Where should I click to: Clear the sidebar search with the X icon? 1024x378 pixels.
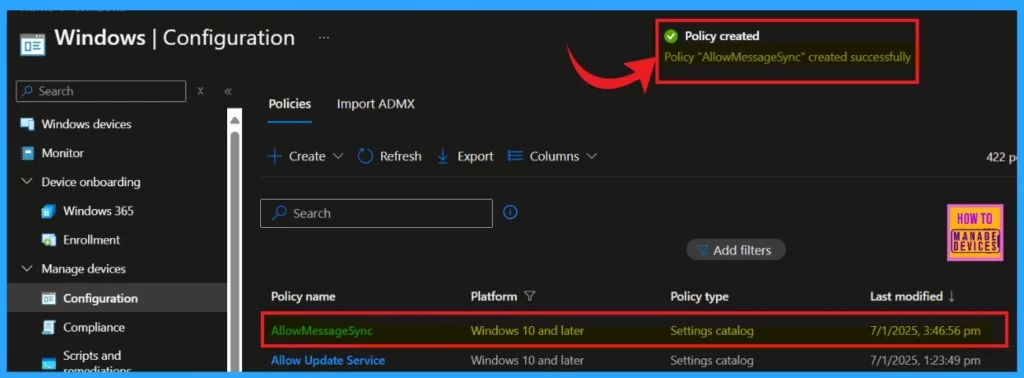click(x=200, y=91)
